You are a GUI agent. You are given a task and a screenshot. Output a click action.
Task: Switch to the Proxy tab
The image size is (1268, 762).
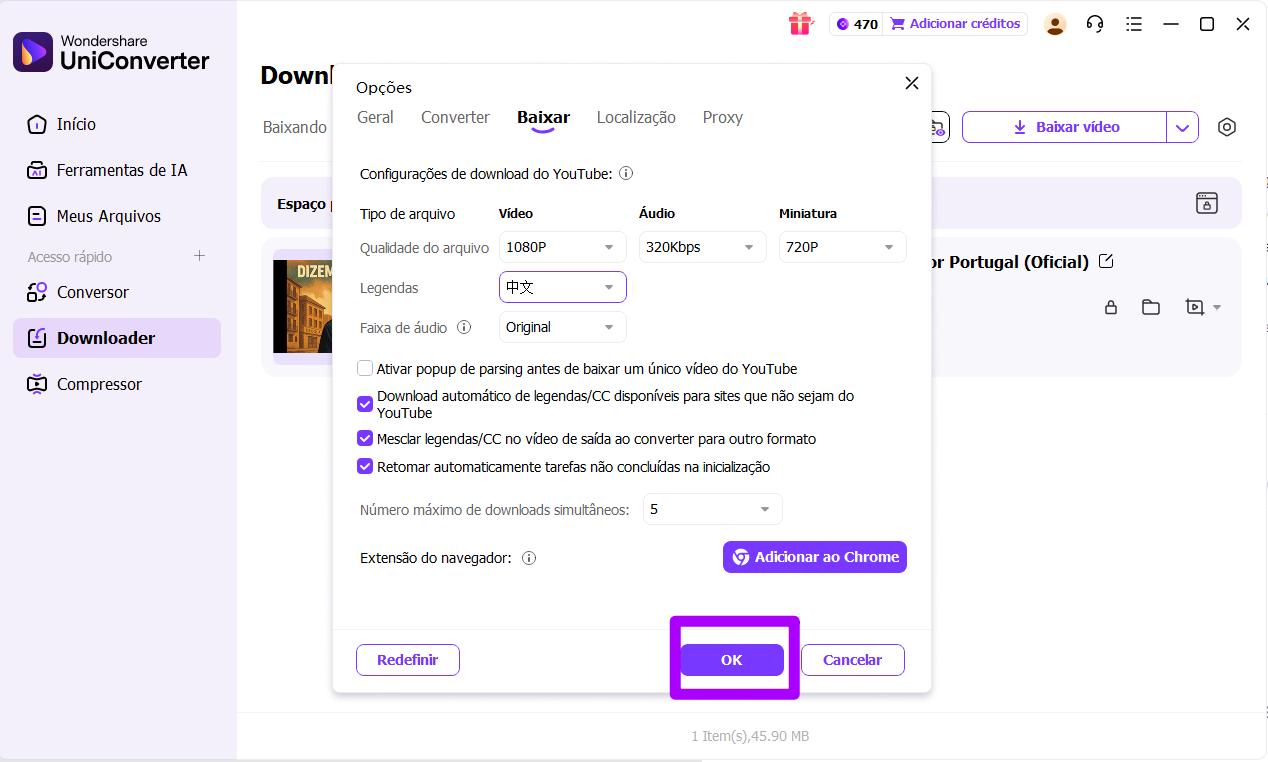click(722, 117)
